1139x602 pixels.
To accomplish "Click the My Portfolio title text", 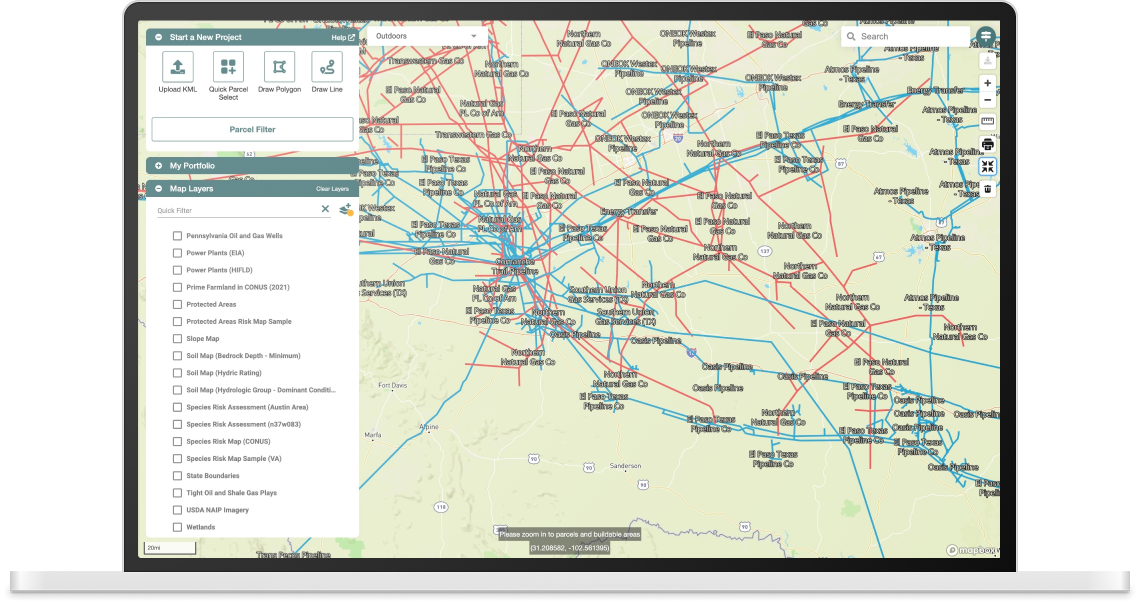I will (192, 166).
